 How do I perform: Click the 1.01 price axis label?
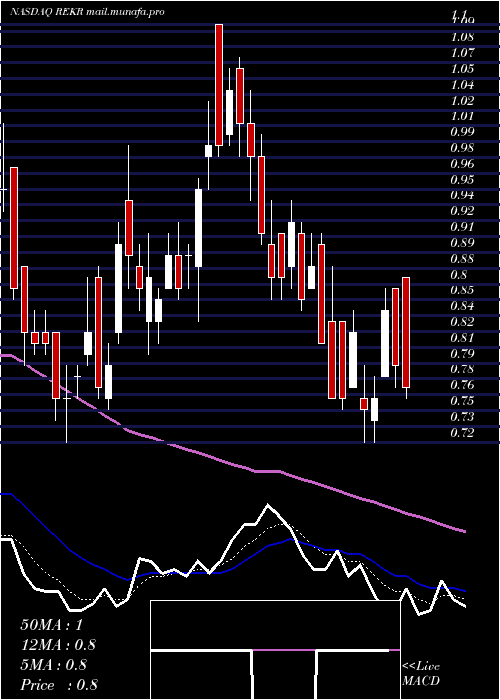point(462,116)
